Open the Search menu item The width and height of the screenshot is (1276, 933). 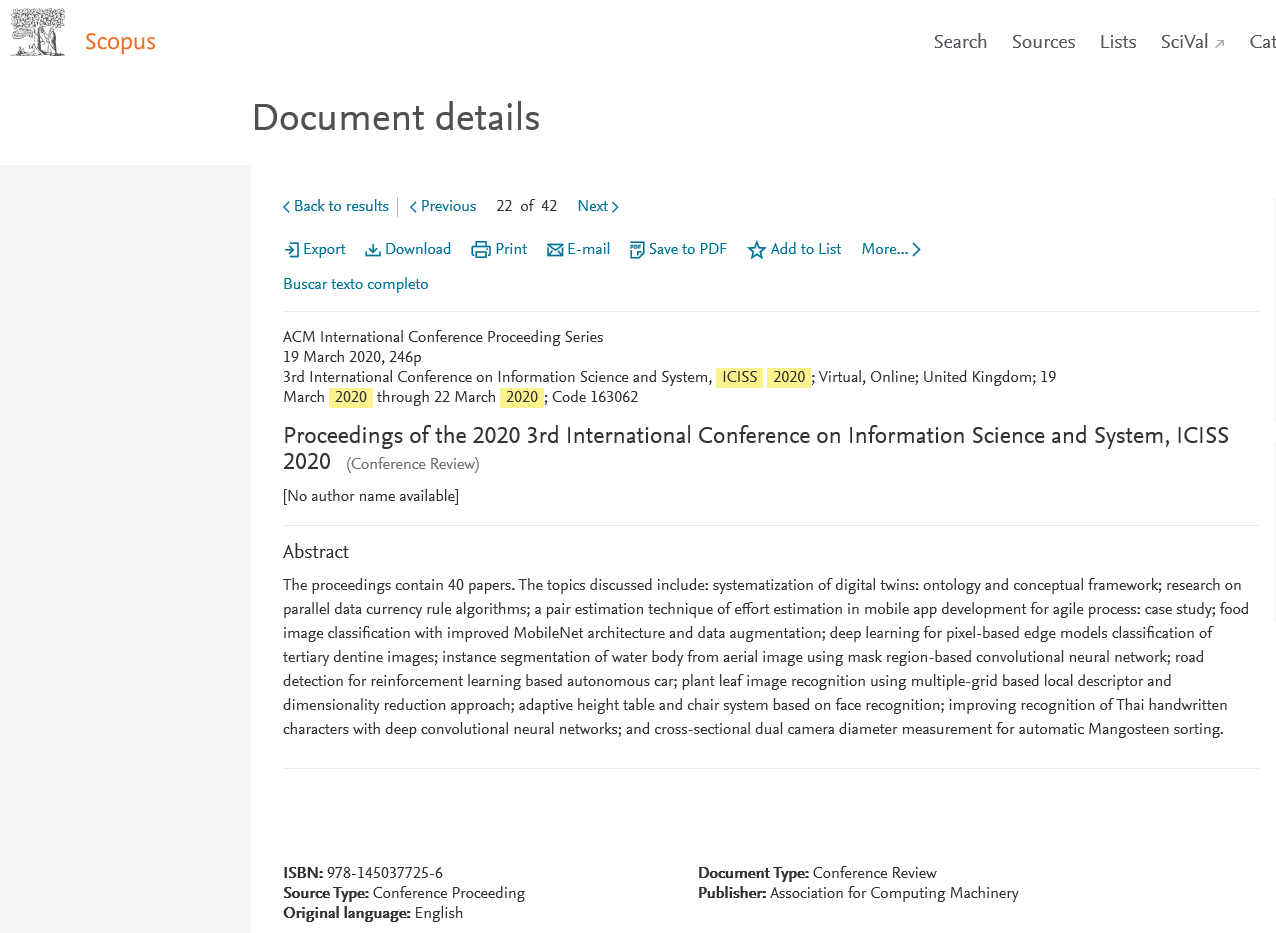coord(960,42)
